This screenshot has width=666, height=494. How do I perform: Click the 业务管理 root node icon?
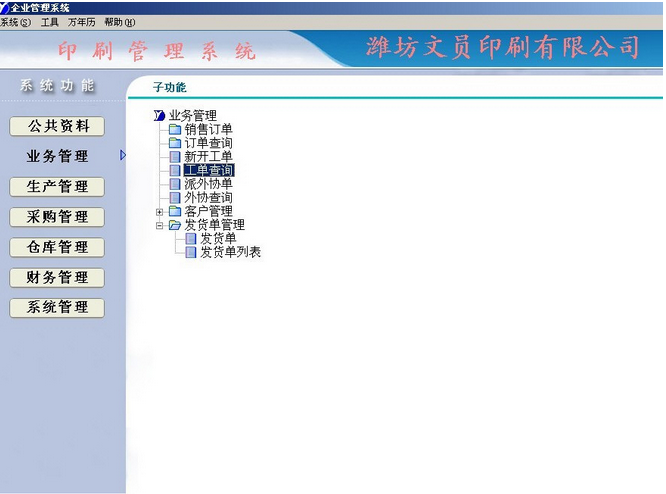(159, 115)
